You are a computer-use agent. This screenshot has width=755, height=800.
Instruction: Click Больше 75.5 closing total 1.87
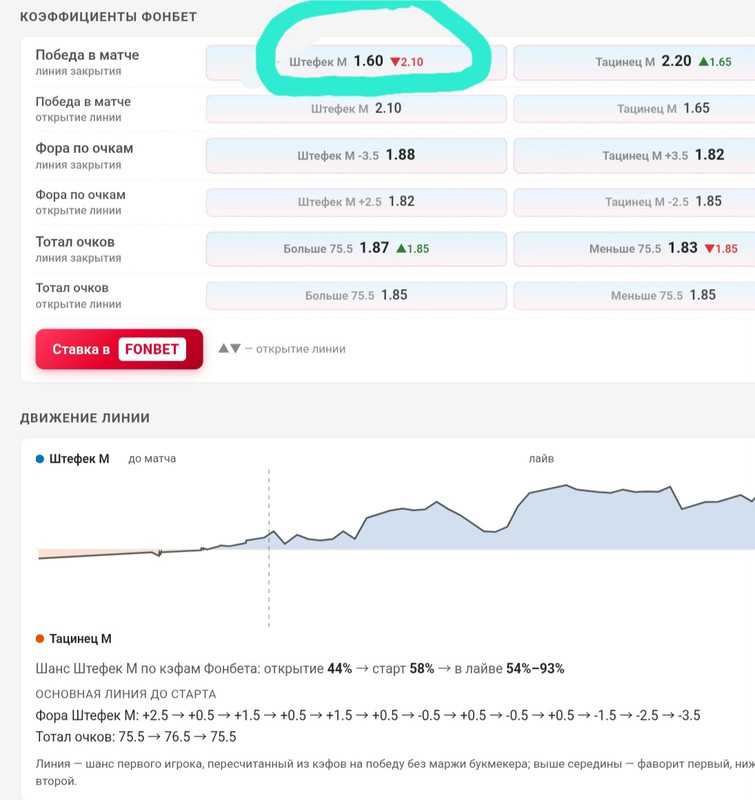356,249
